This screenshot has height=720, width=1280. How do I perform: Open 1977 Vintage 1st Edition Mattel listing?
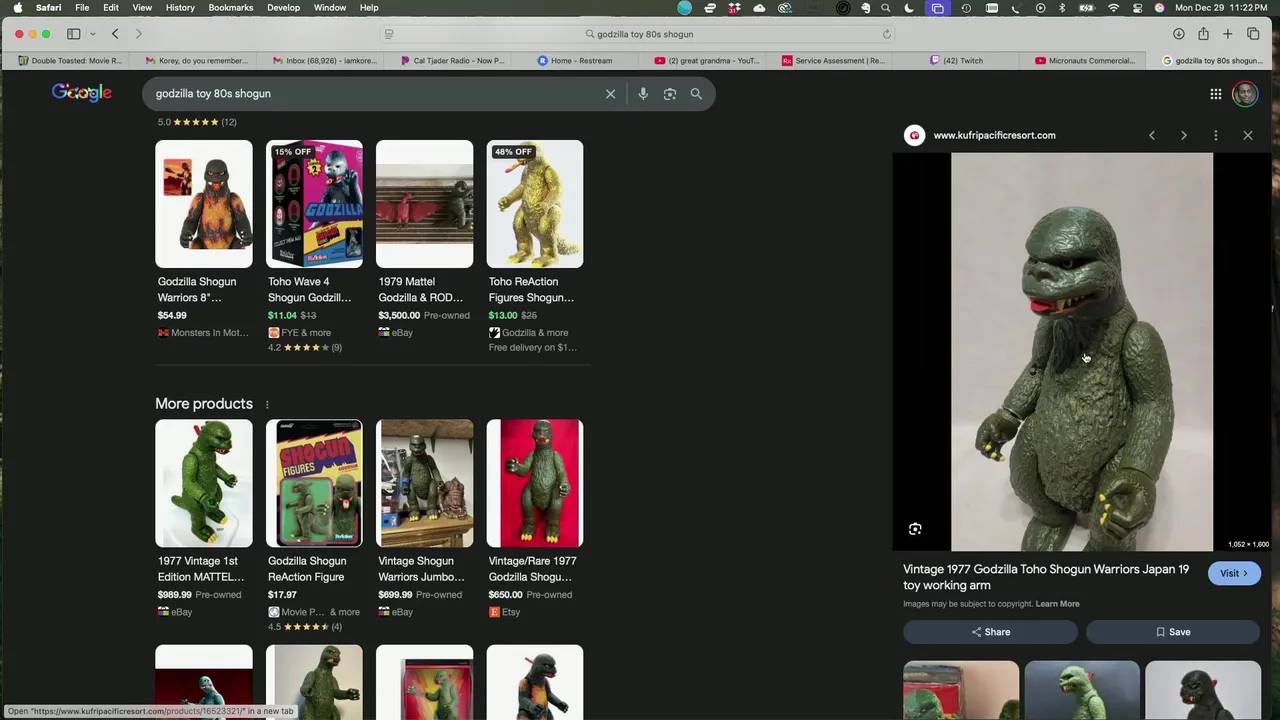tap(204, 520)
